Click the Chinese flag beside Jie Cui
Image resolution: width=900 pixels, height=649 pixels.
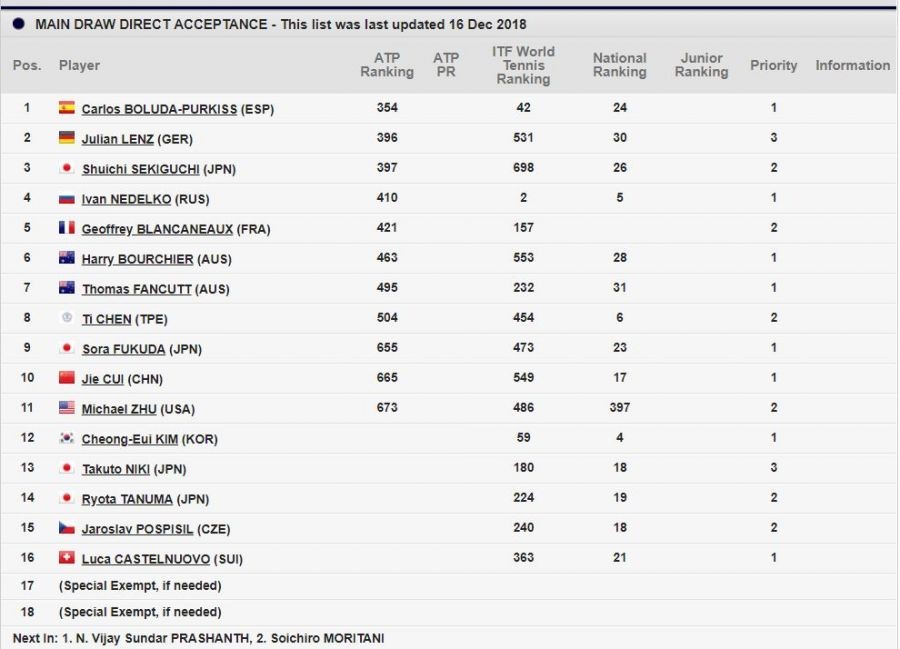coord(67,378)
